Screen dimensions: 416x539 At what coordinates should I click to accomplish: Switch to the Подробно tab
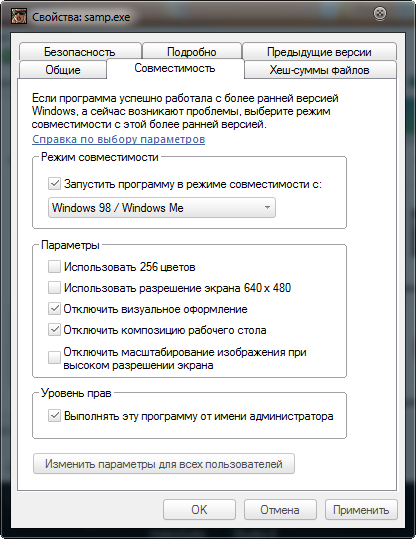191,52
